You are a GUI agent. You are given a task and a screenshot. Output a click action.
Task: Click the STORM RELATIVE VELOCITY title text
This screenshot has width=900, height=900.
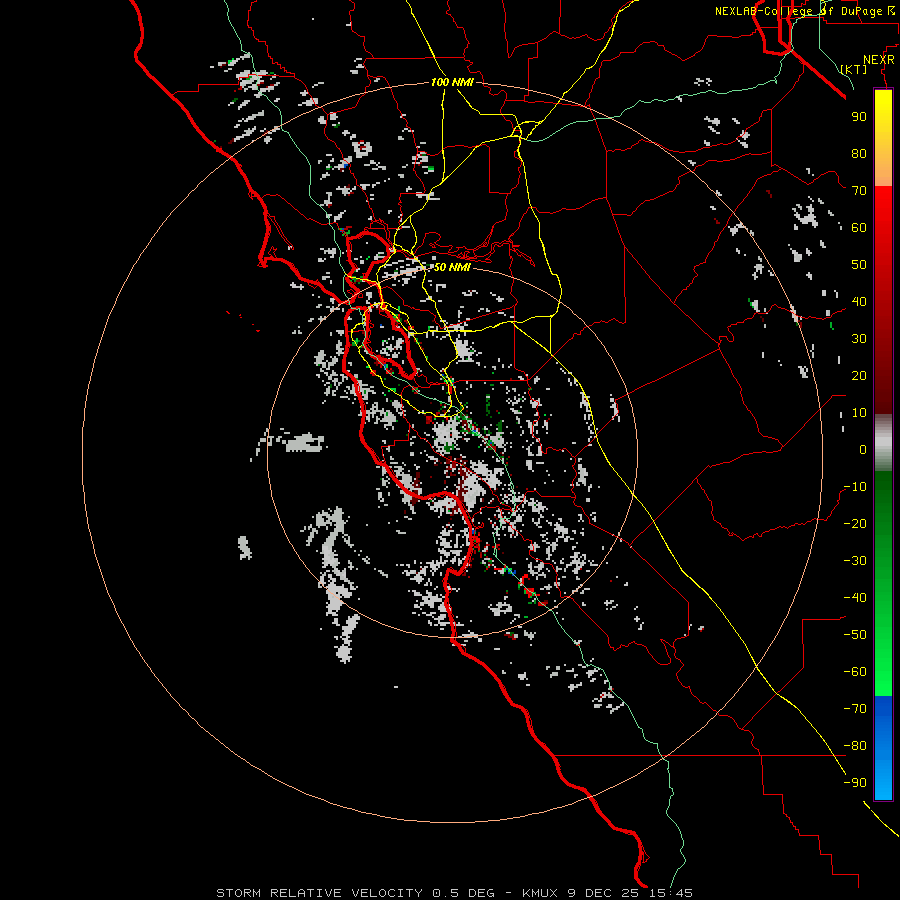319,893
